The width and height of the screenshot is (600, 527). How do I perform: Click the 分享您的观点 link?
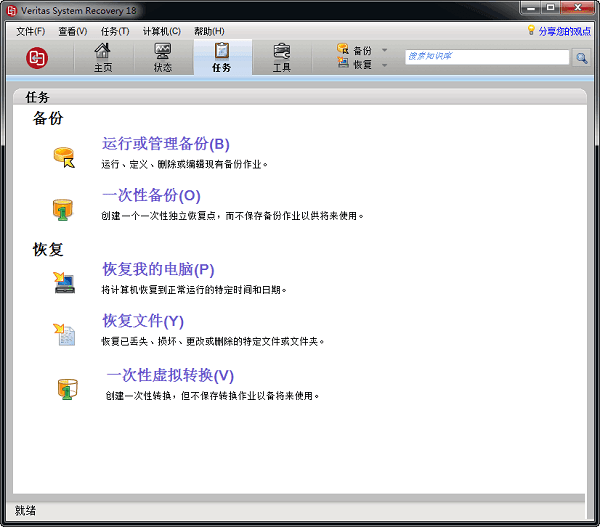pos(565,31)
